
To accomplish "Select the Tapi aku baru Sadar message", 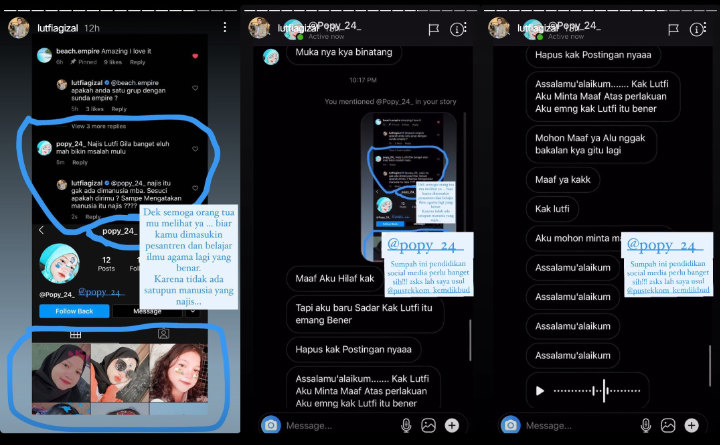I will tap(365, 314).
